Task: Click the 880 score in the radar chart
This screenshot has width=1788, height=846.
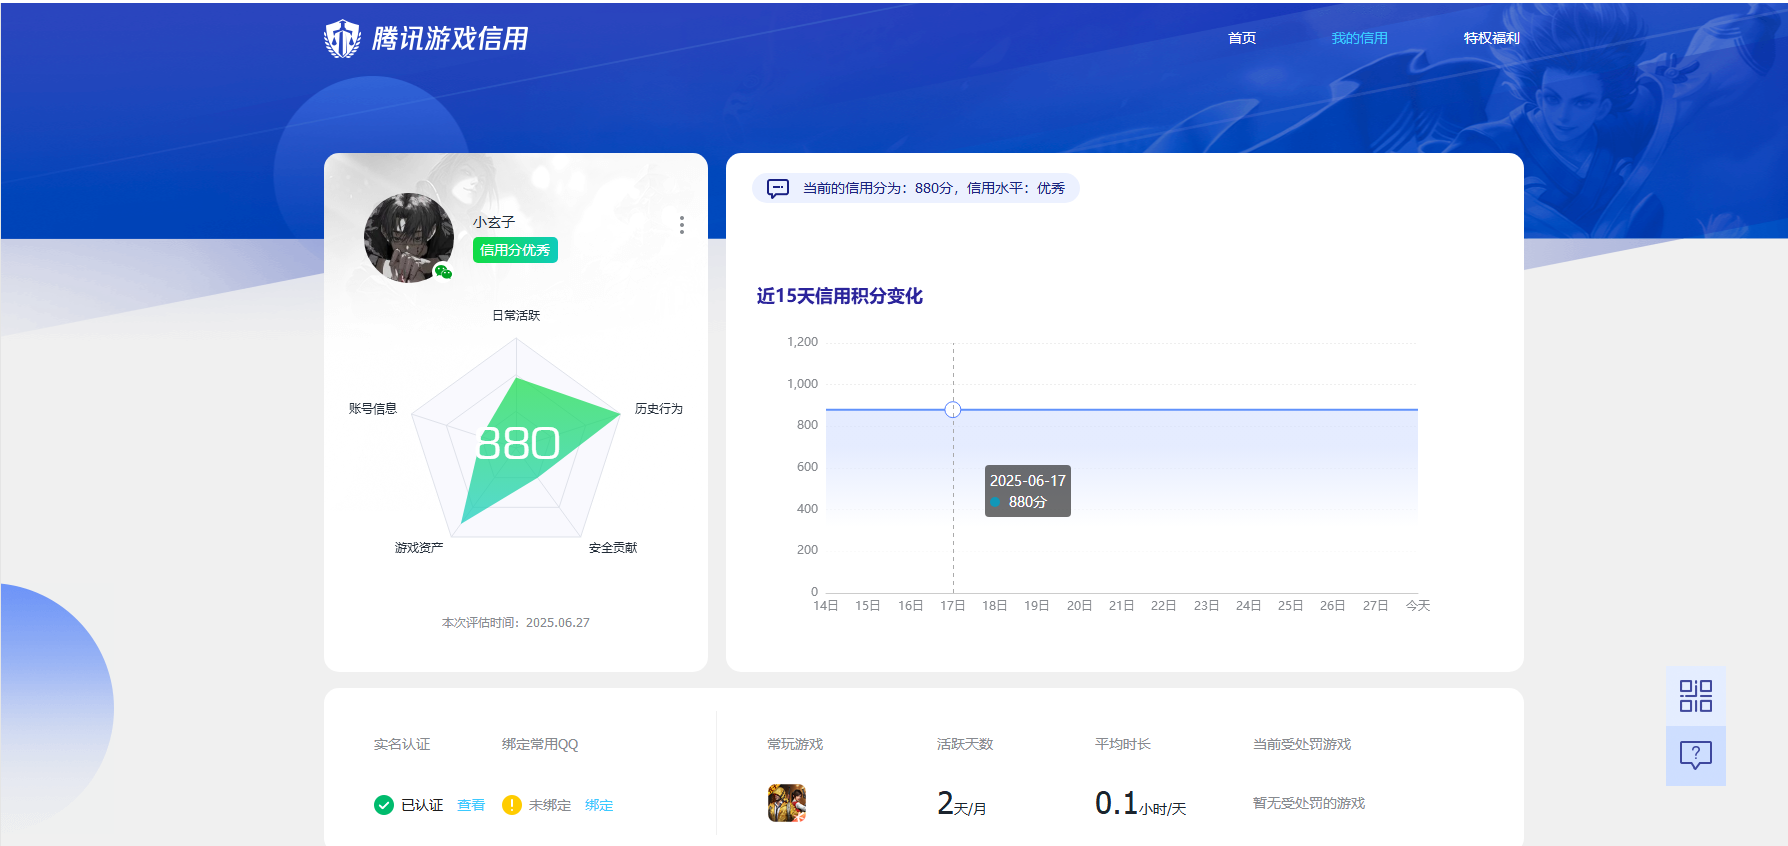Action: click(x=518, y=443)
